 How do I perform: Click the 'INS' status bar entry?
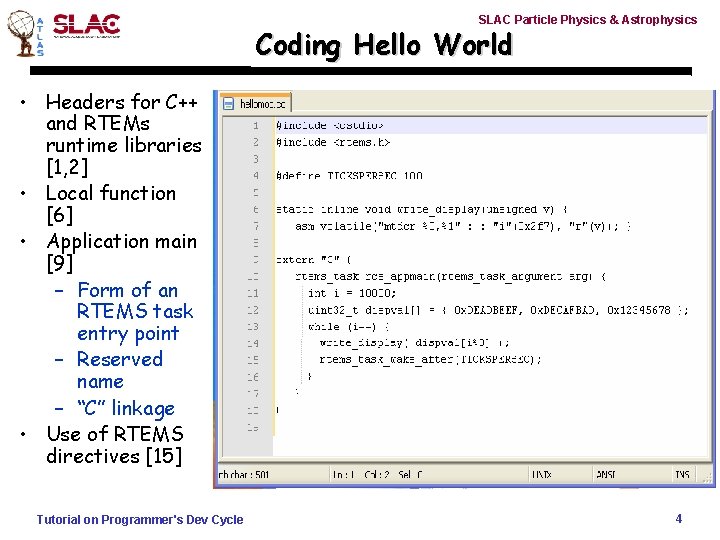(x=682, y=474)
